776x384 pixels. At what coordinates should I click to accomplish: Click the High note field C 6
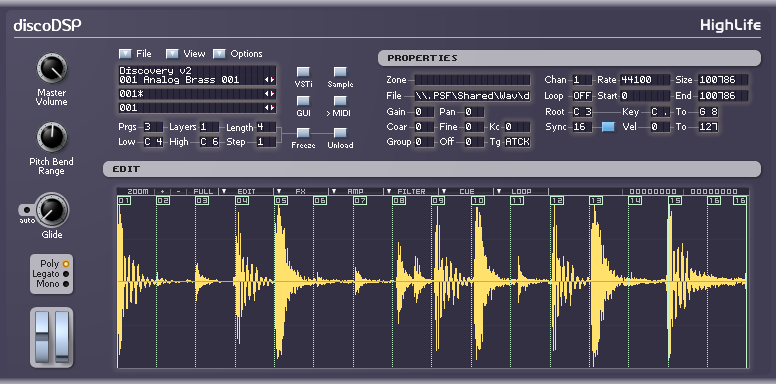click(209, 142)
